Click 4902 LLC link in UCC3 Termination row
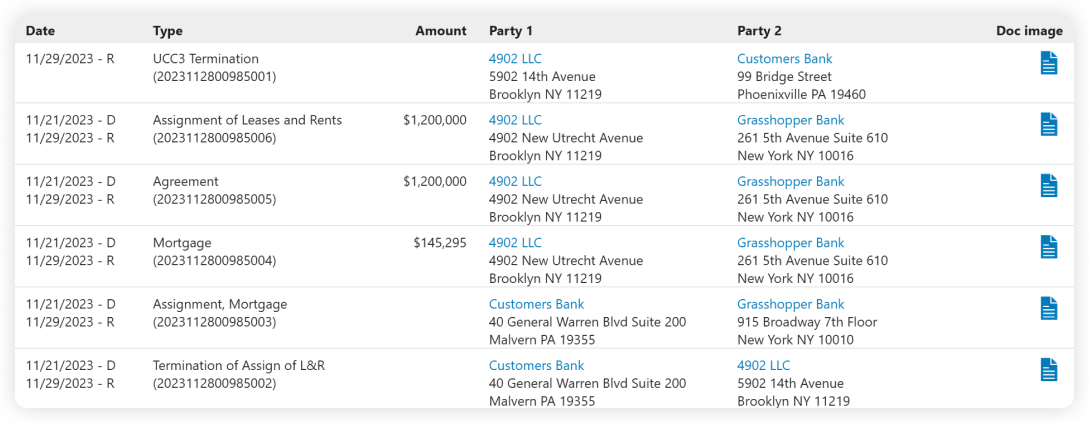Image resolution: width=1089 pixels, height=423 pixels. 515,59
